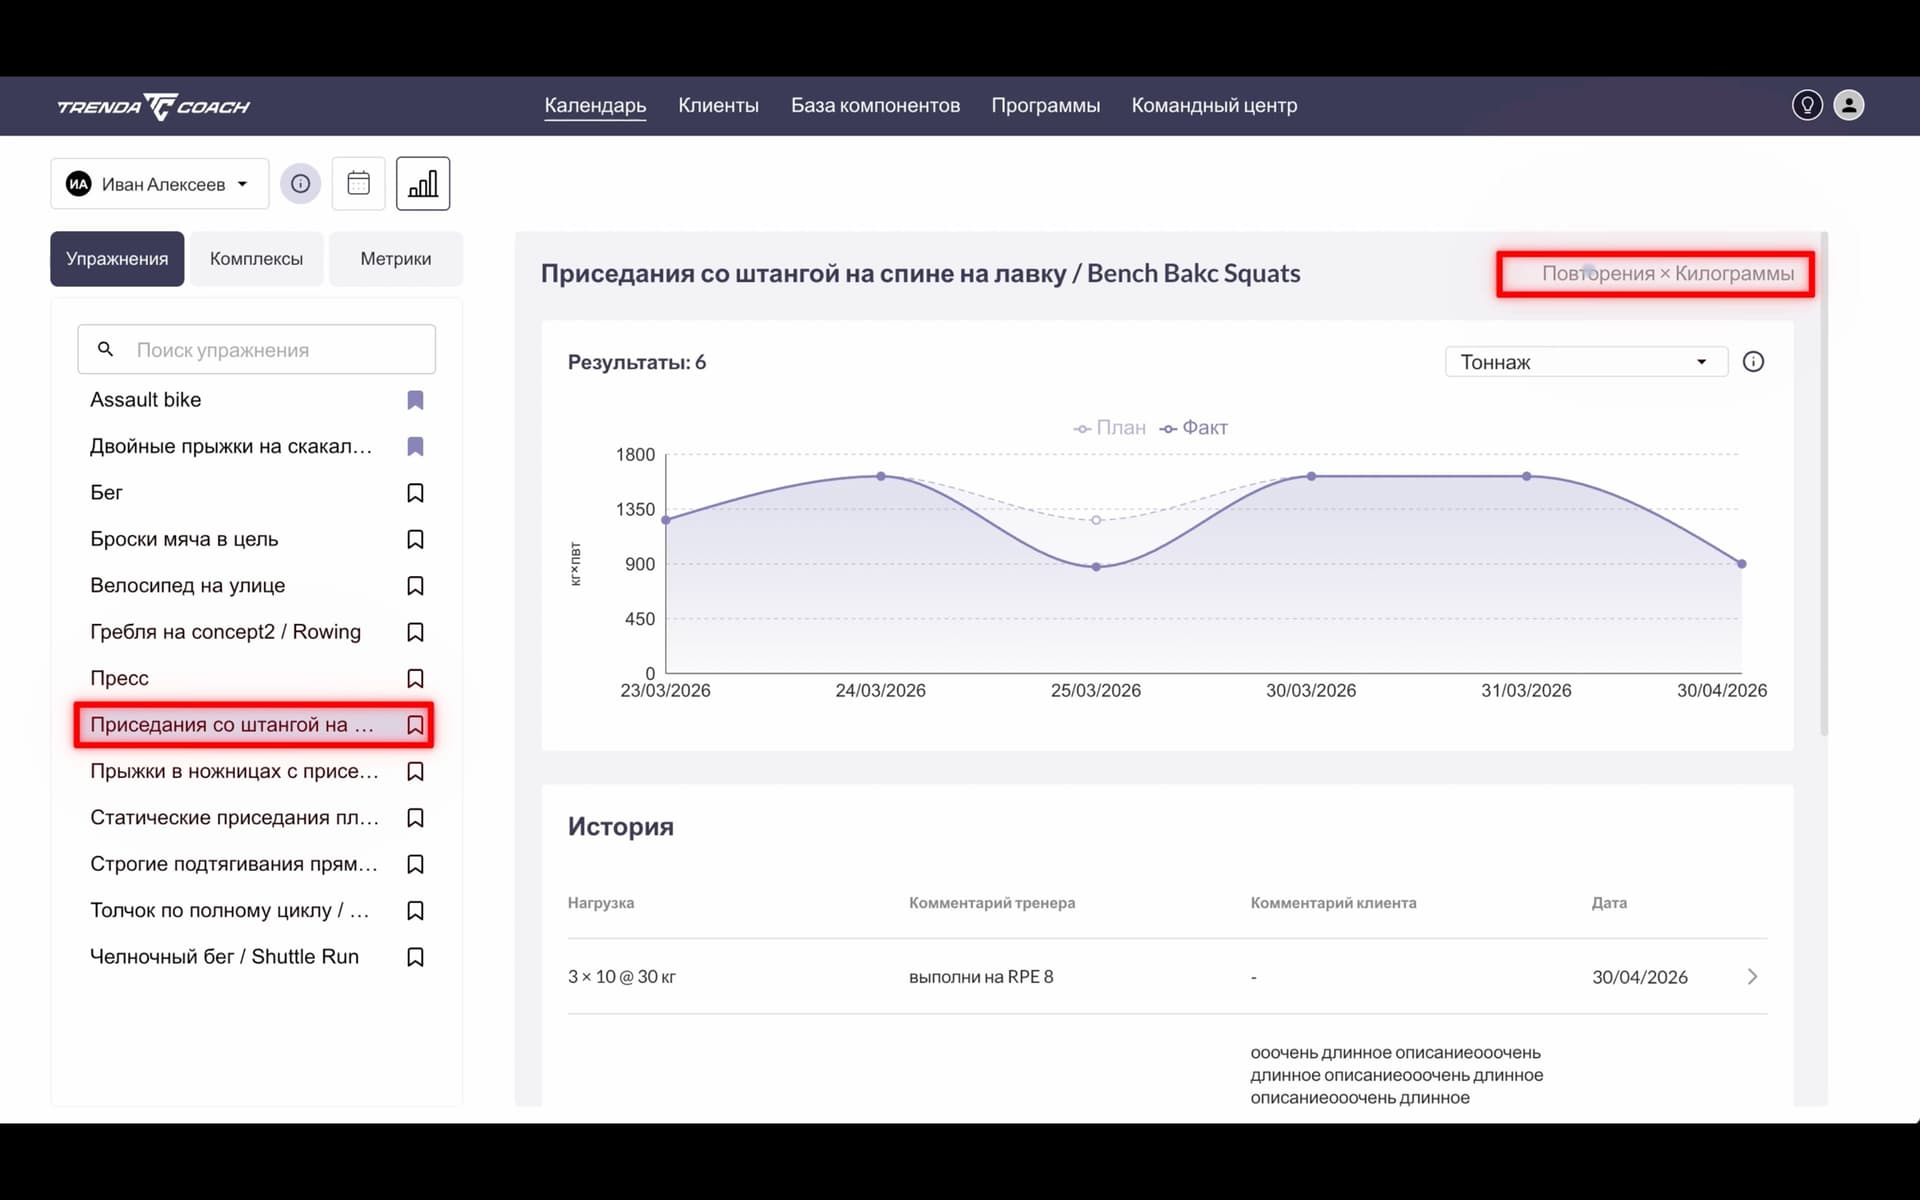Open the calendar view icon button
This screenshot has height=1200, width=1920.
tap(358, 184)
